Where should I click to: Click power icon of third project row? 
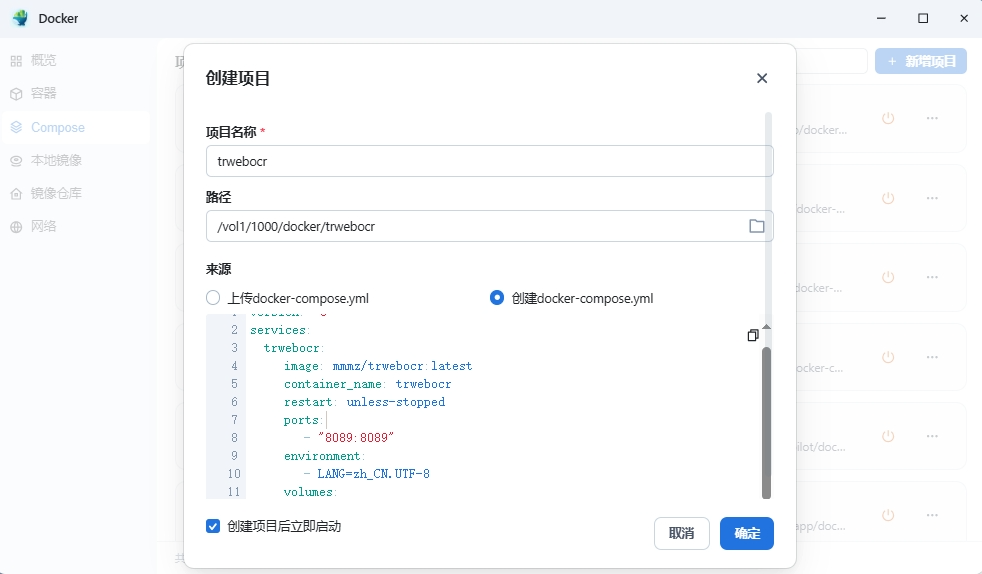click(888, 277)
